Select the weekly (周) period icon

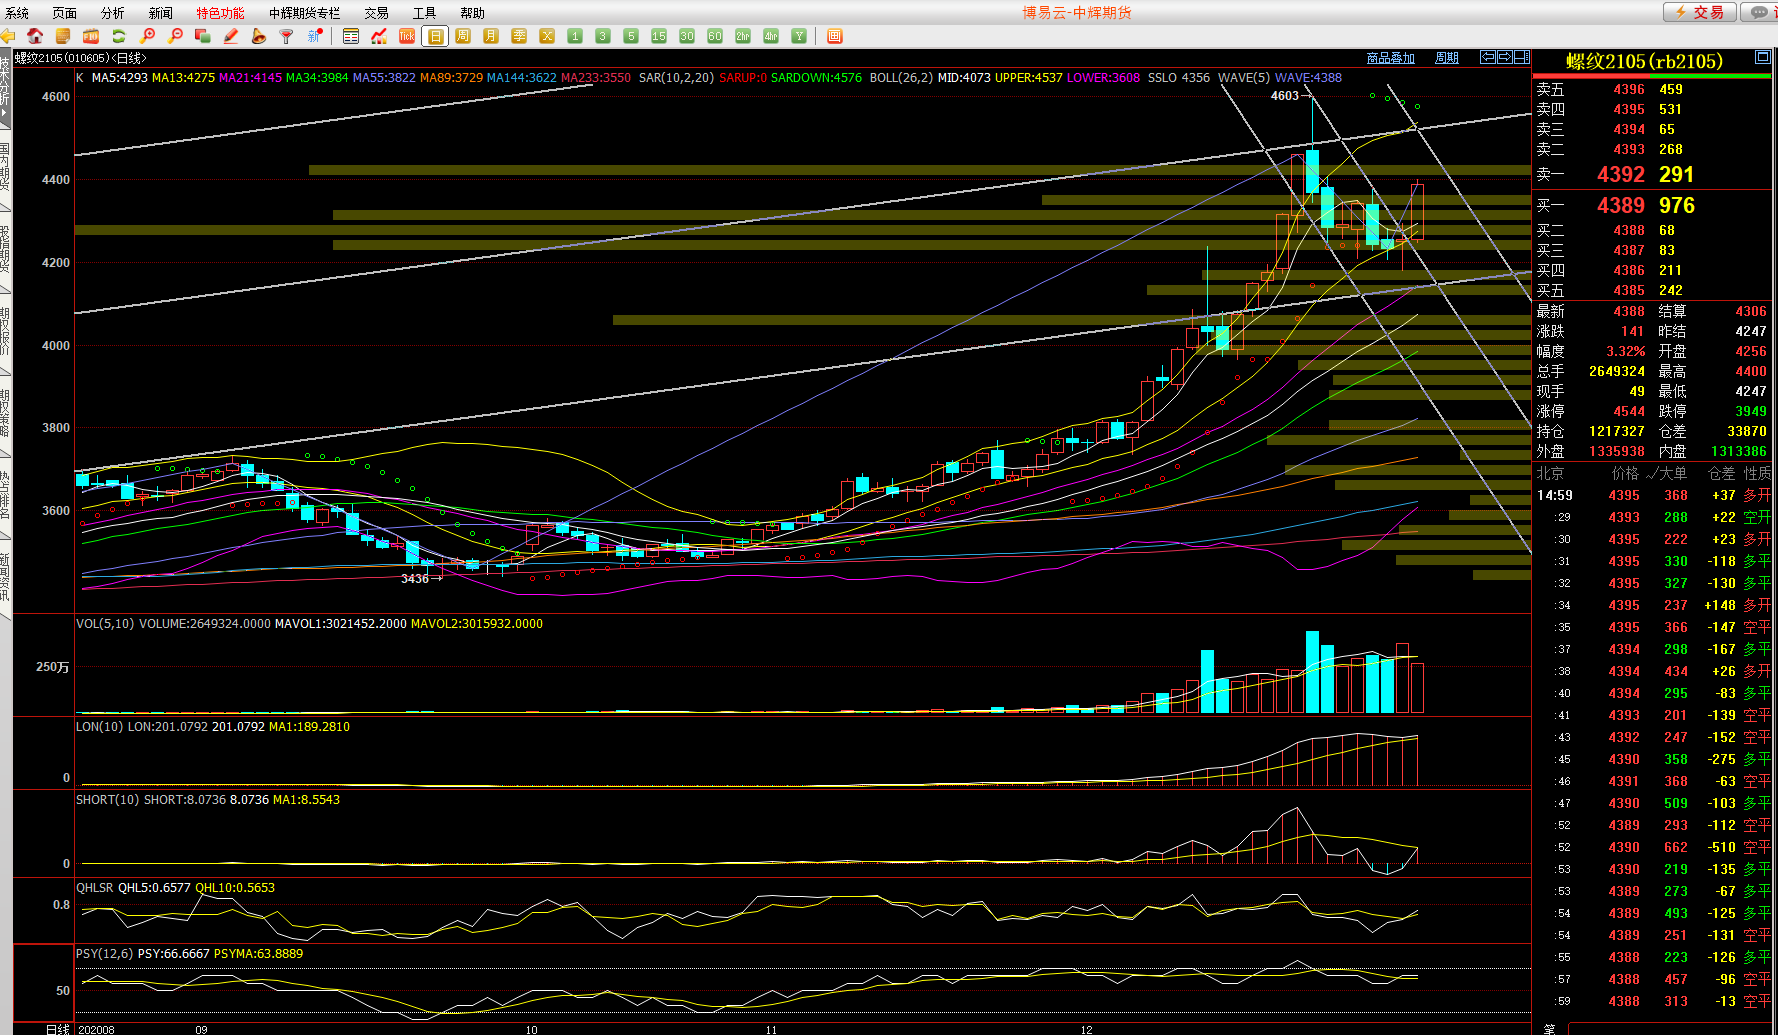pyautogui.click(x=463, y=36)
